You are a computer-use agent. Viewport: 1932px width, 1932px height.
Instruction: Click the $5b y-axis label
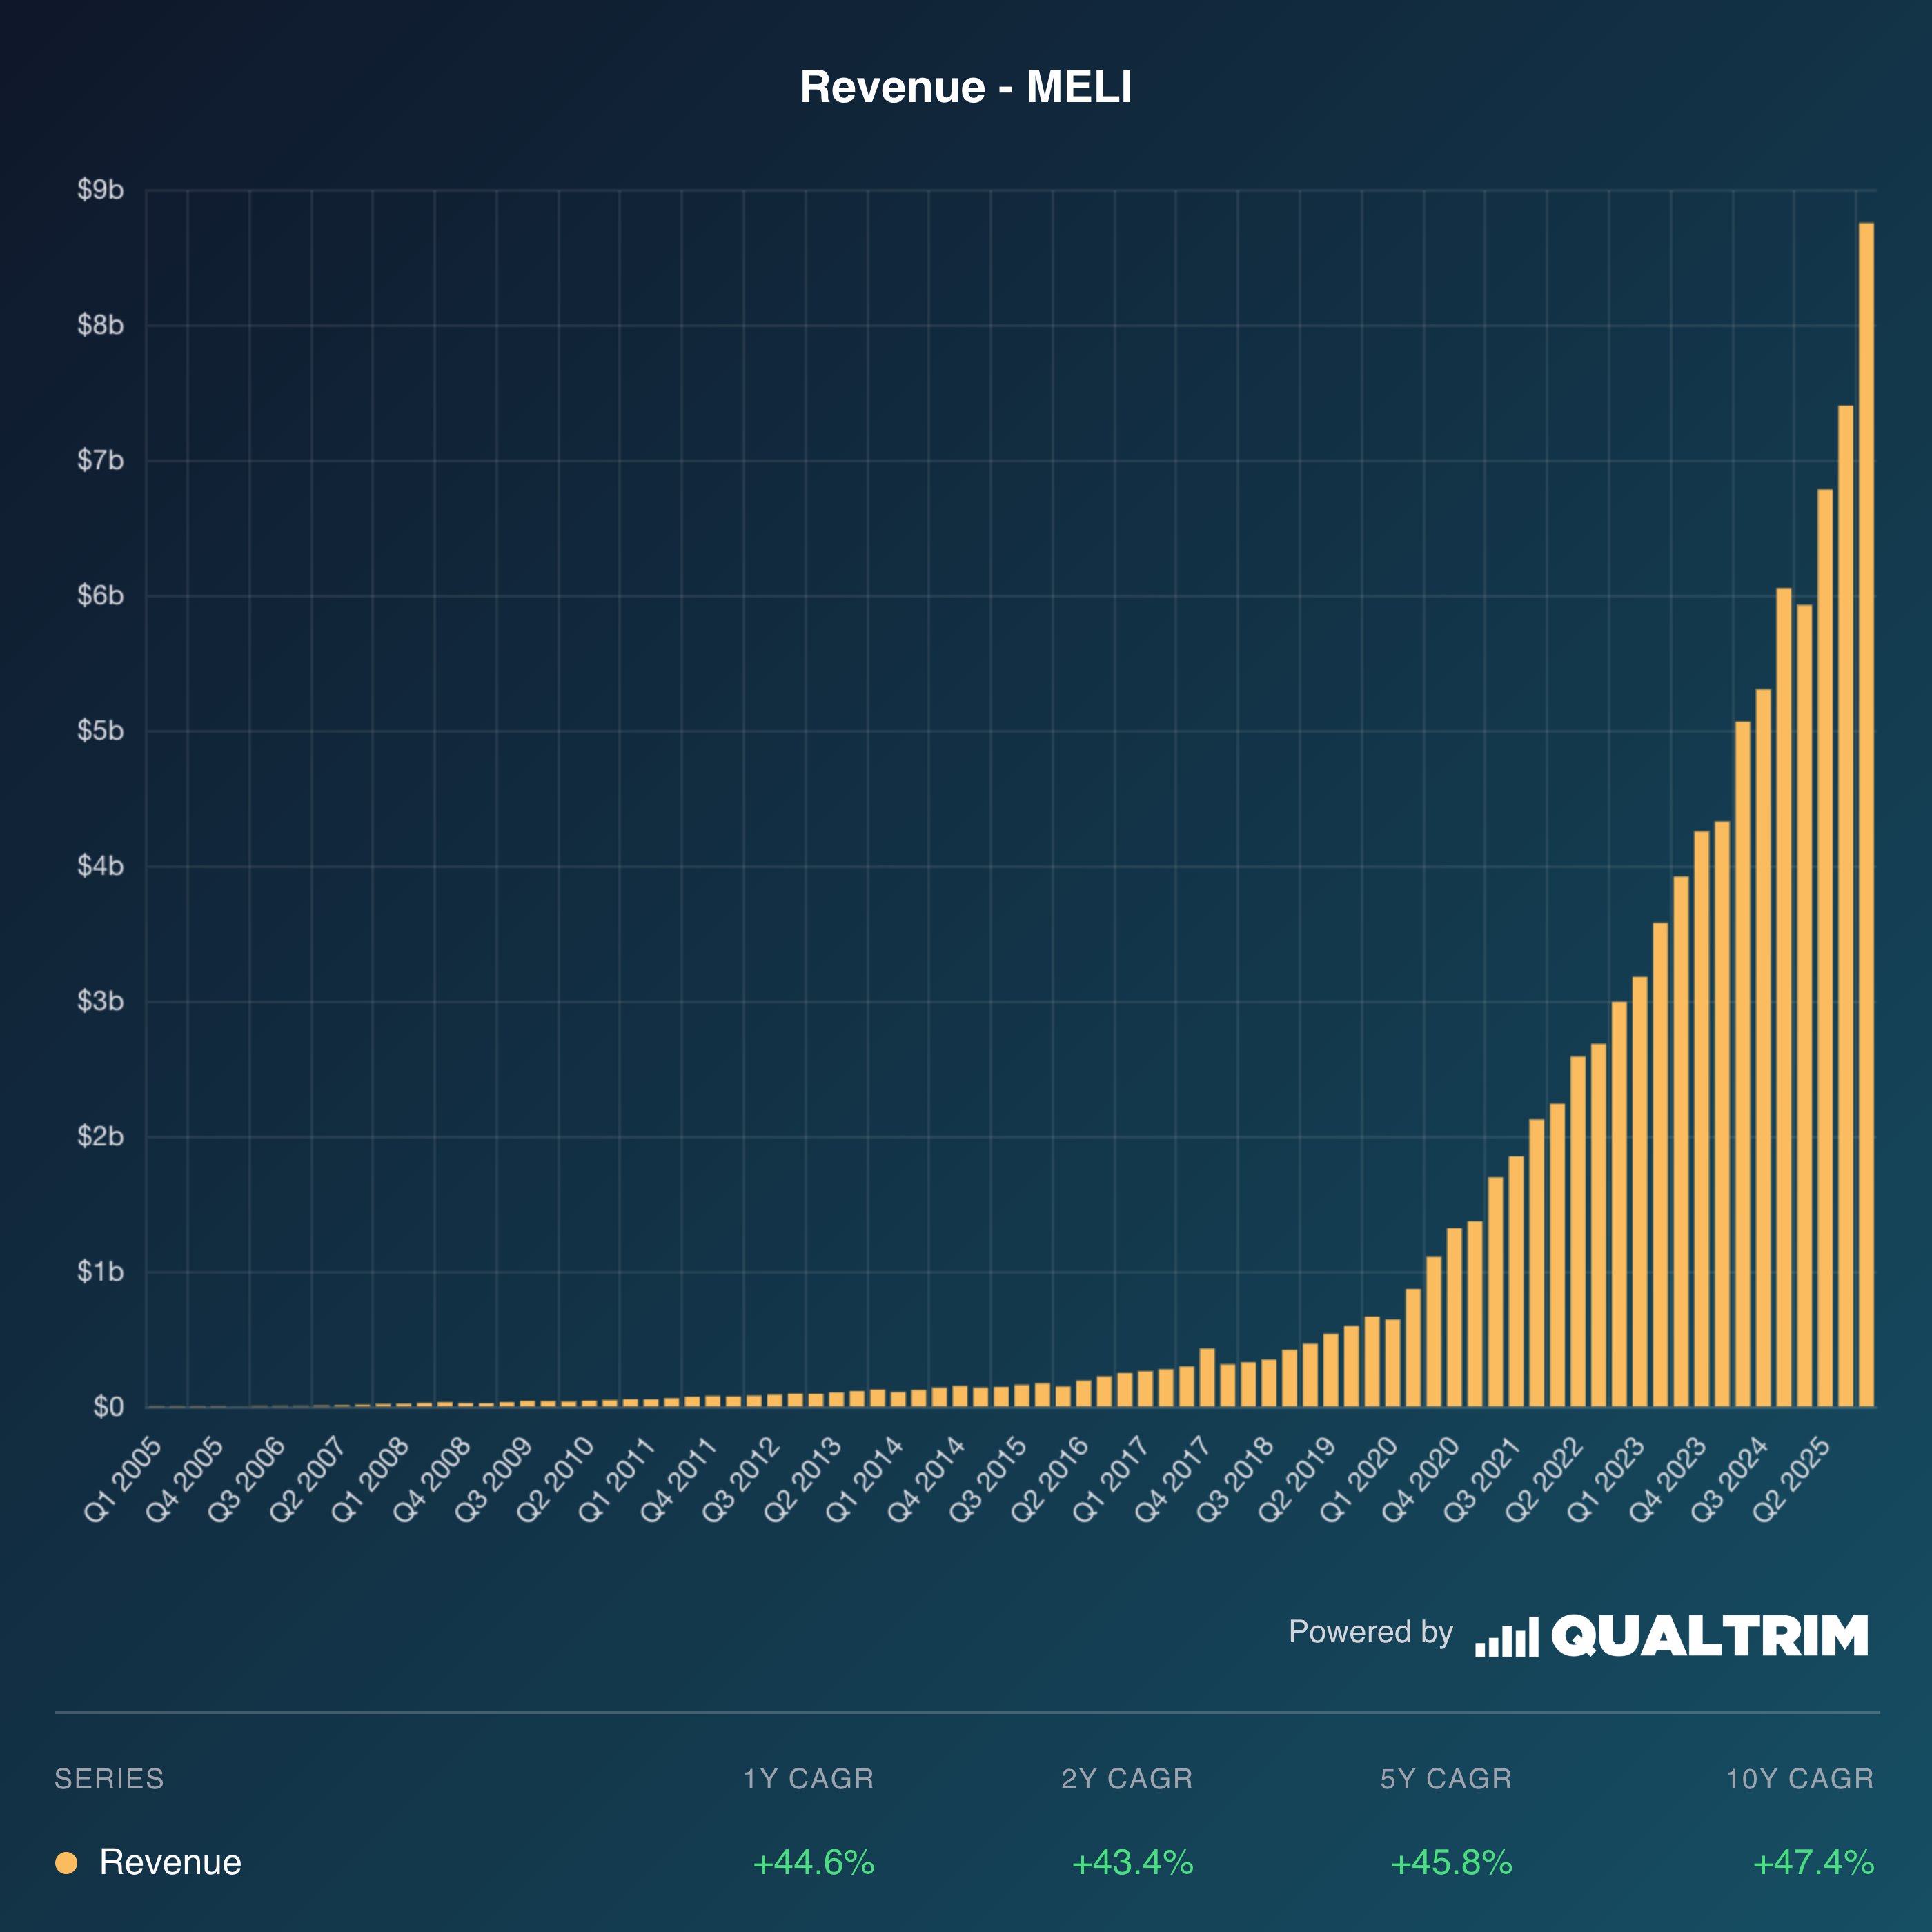pos(100,731)
